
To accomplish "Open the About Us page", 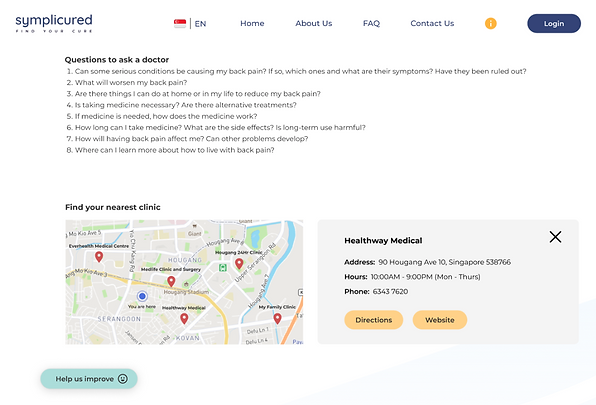I will [314, 24].
